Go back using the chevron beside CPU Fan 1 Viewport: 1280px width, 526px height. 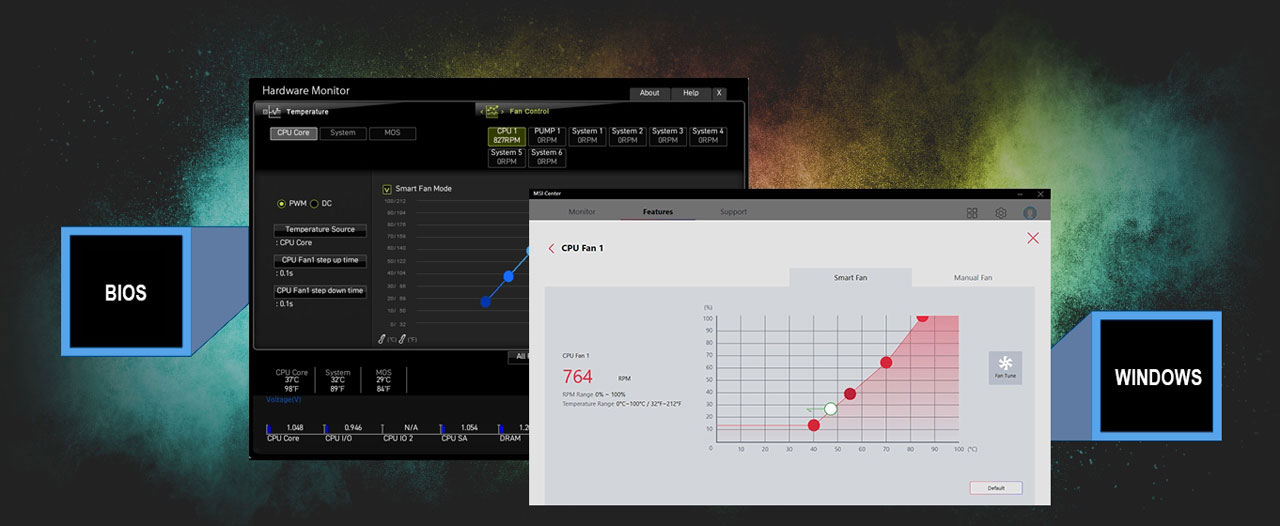tap(551, 248)
